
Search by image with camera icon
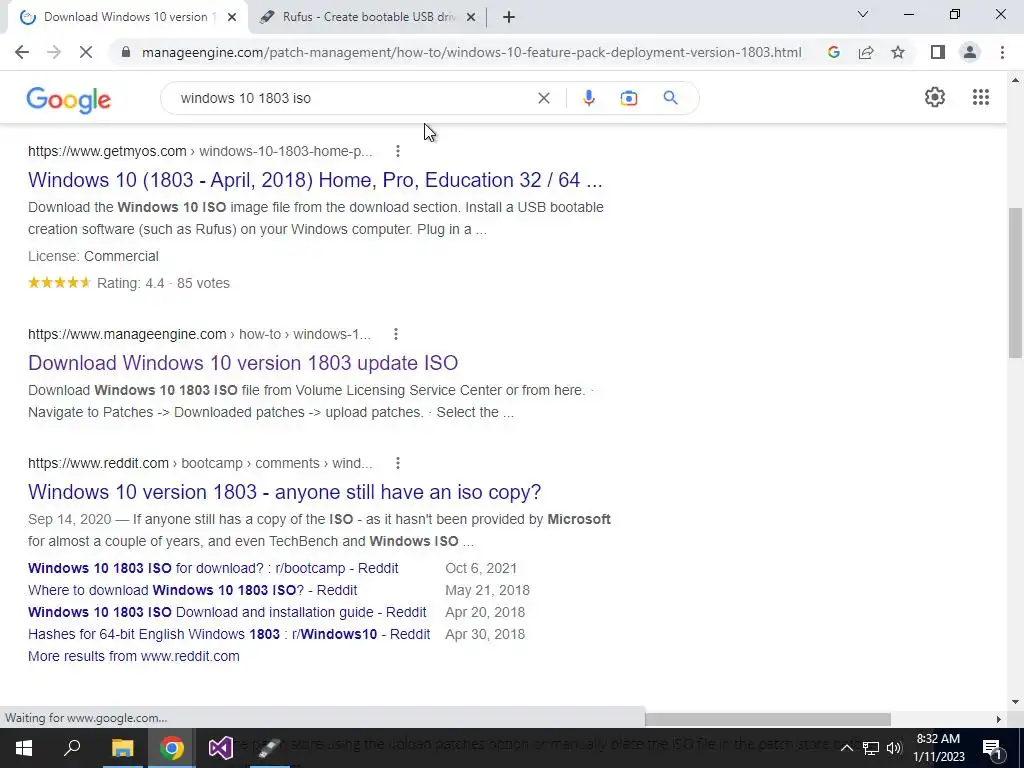[x=628, y=98]
